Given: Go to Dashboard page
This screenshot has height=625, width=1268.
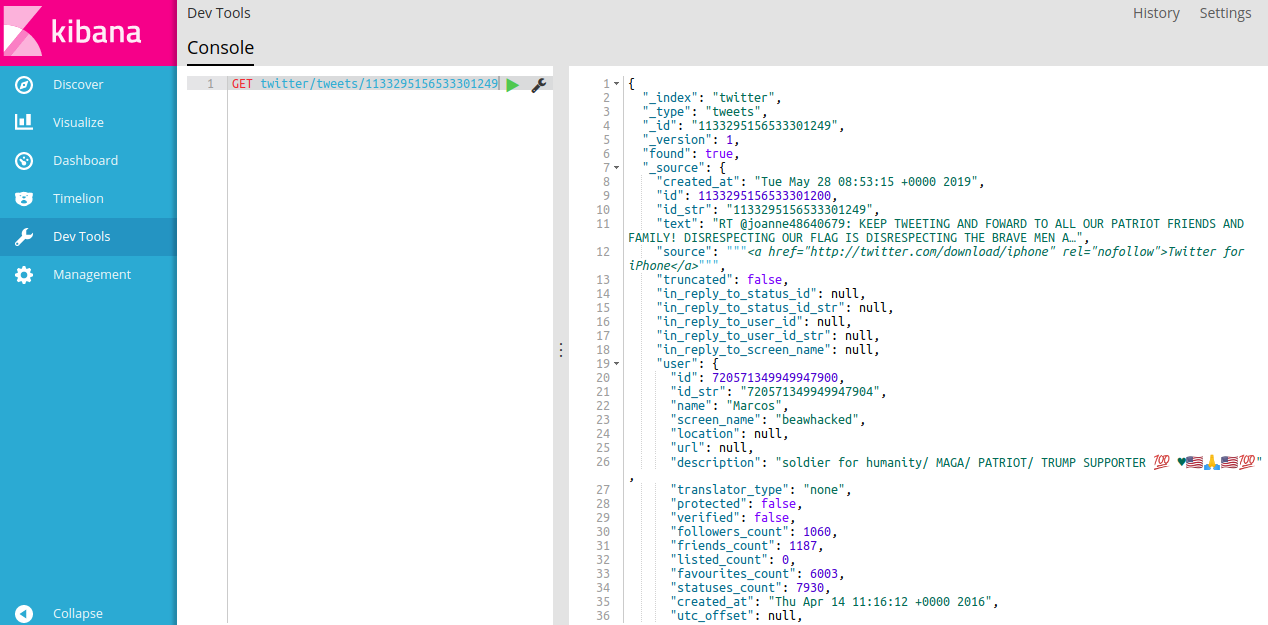Looking at the screenshot, I should pyautogui.click(x=85, y=161).
